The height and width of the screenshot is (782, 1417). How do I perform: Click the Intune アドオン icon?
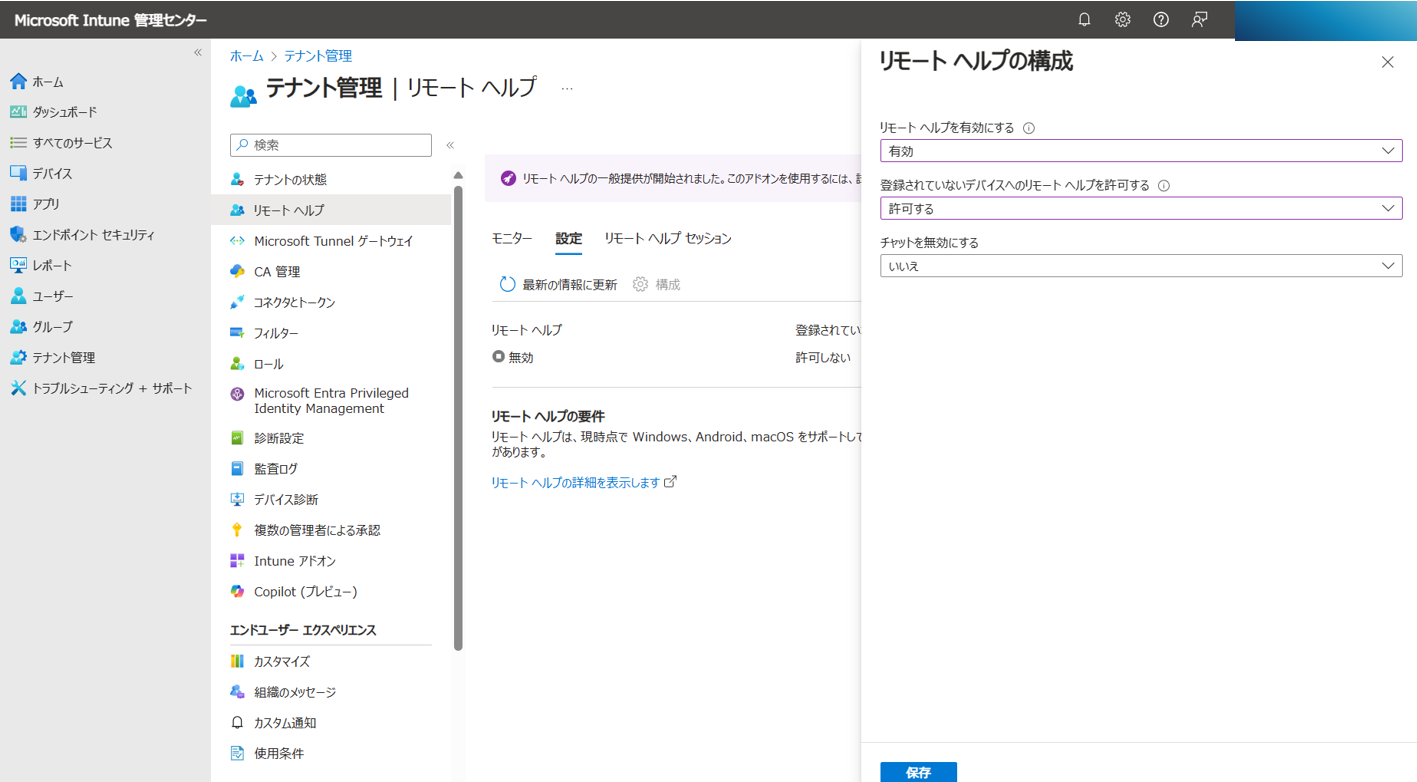pyautogui.click(x=237, y=561)
